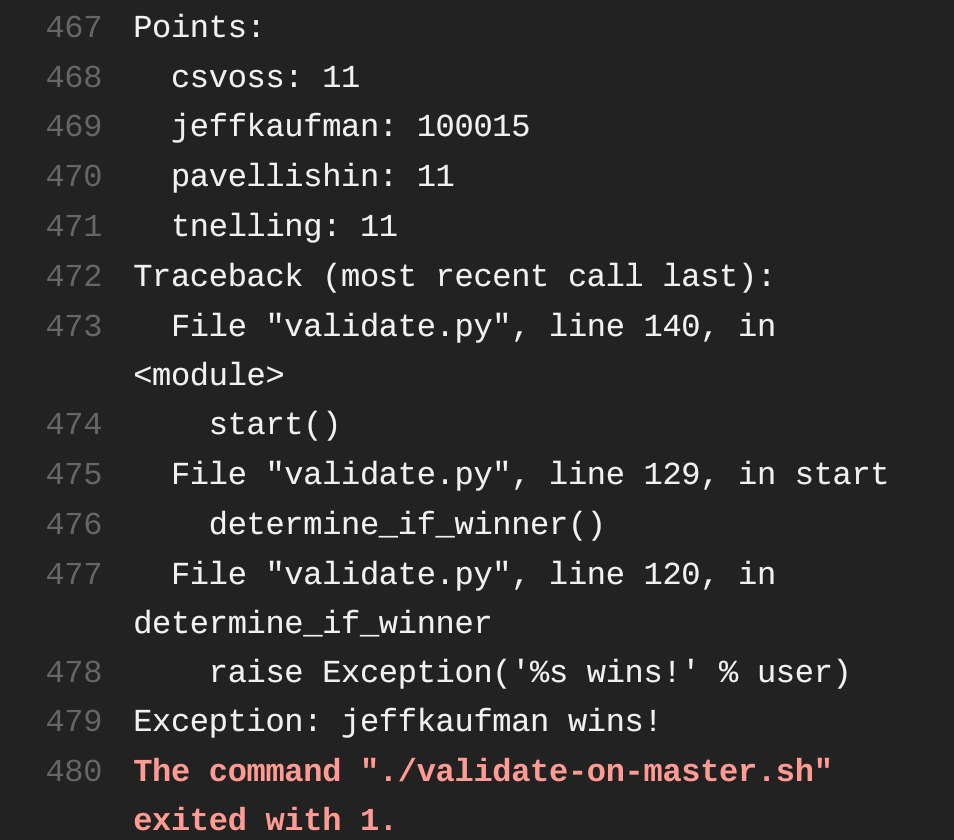Select line number 480 of the error
Viewport: 954px width, 840px height.
click(73, 772)
